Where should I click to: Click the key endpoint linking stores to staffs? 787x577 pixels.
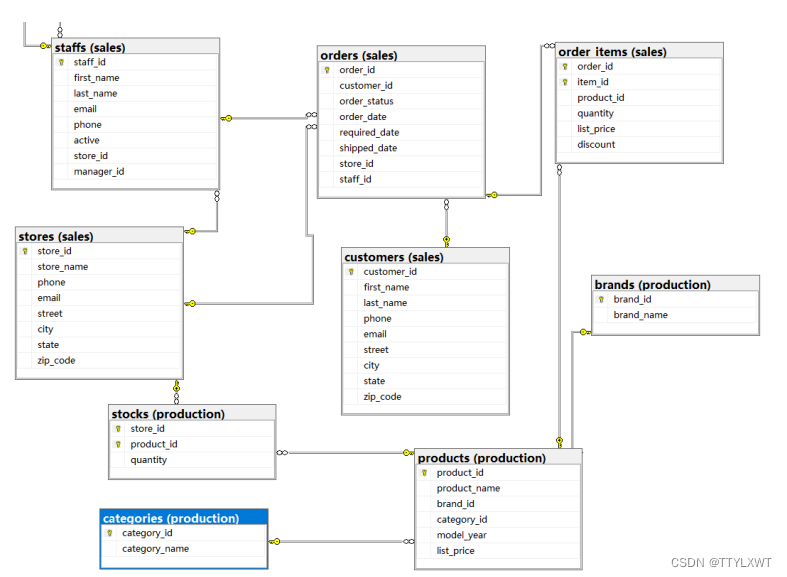tap(190, 231)
